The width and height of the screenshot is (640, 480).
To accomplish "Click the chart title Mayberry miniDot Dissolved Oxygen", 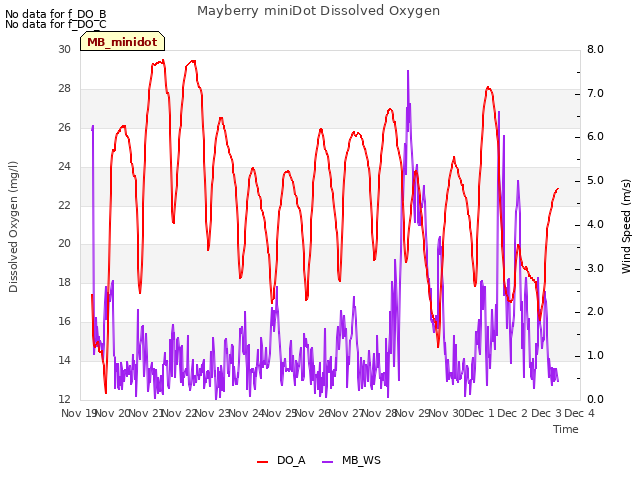I will pos(318,11).
